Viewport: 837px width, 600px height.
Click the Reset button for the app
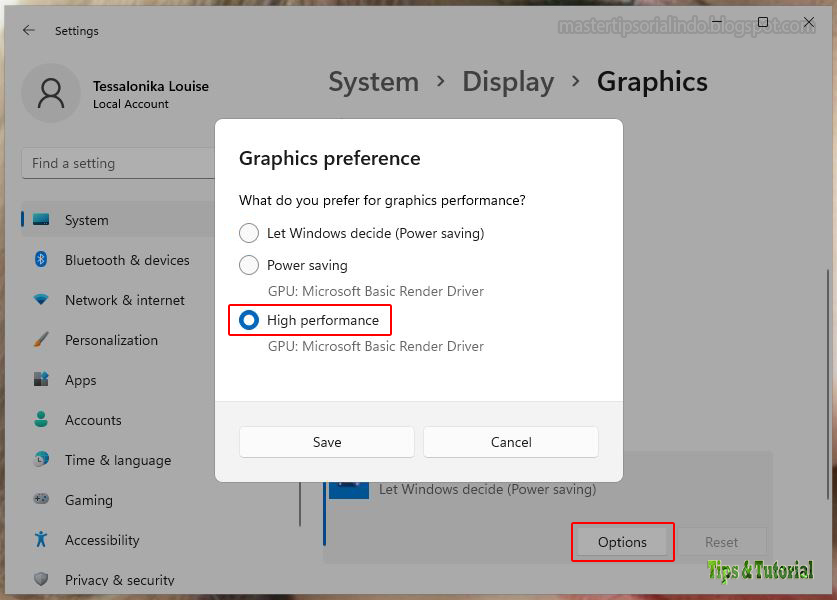(x=721, y=542)
